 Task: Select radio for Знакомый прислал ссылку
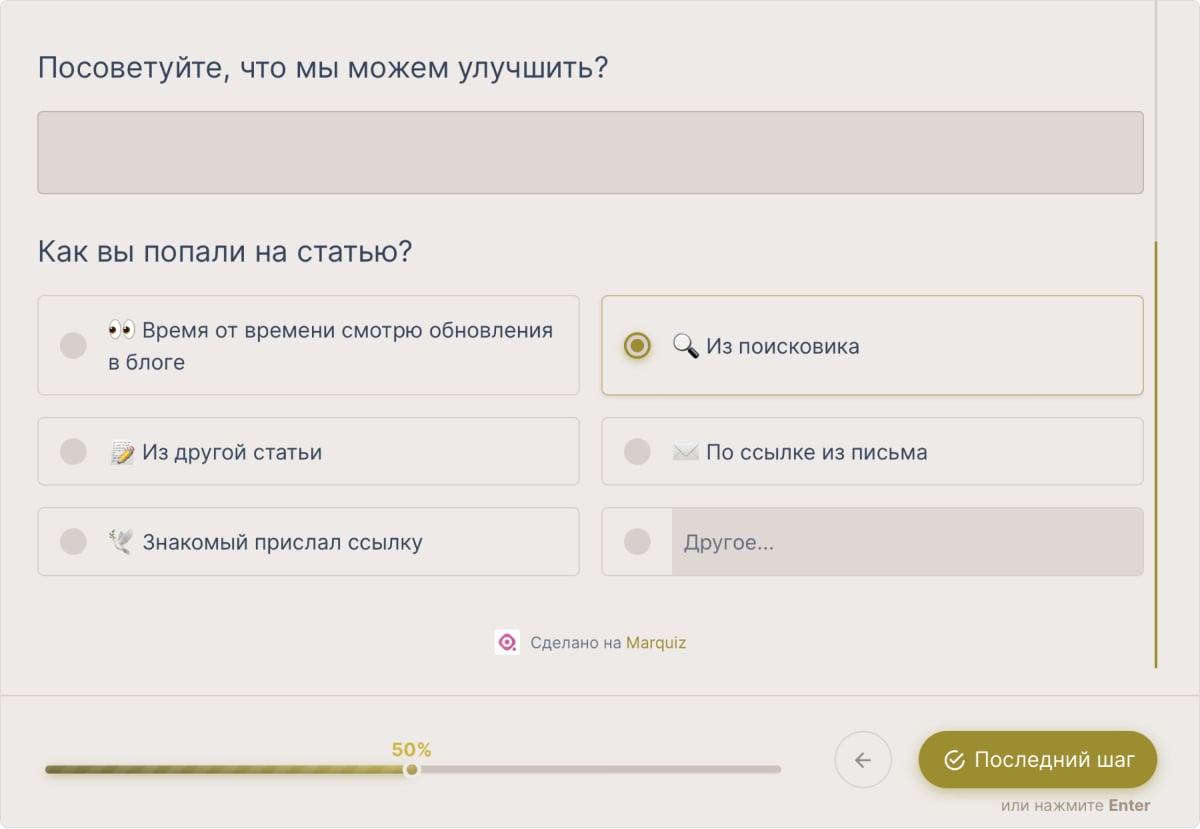pos(72,541)
